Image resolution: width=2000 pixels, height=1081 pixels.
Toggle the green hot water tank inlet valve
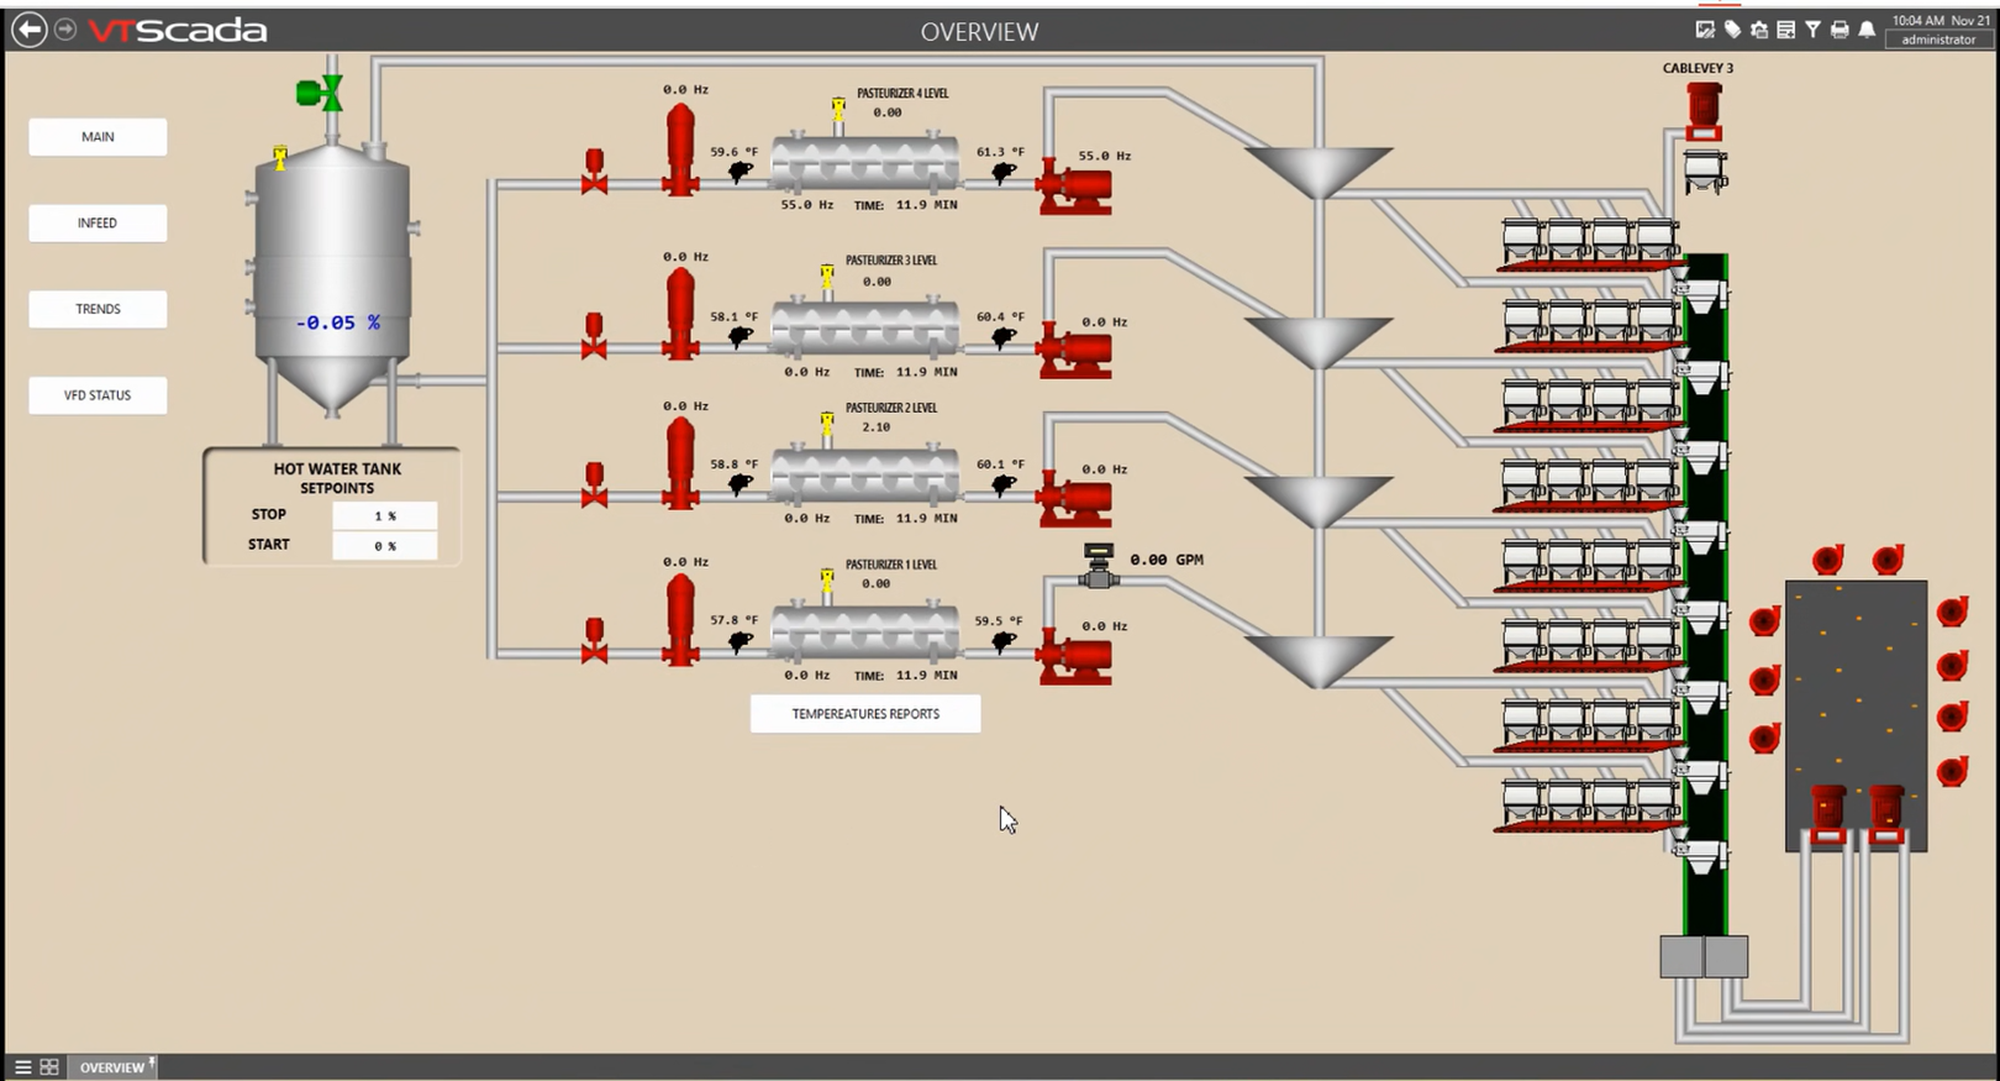[x=320, y=93]
